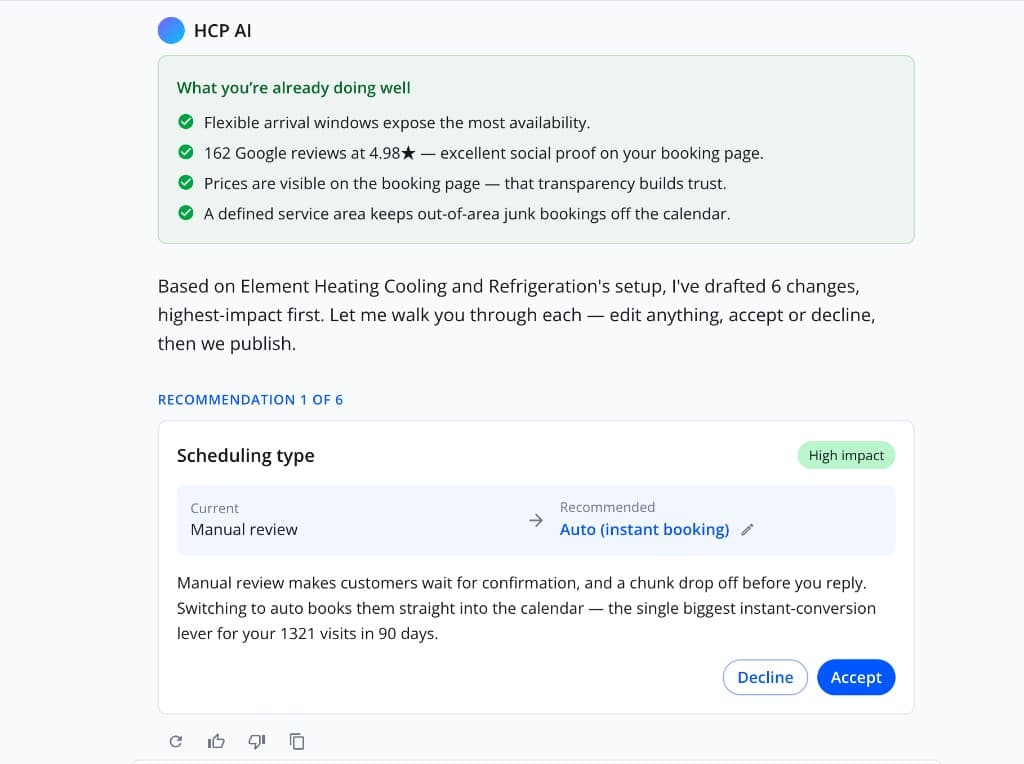
Task: Click the 'HCP AI' name label
Action: [x=223, y=31]
